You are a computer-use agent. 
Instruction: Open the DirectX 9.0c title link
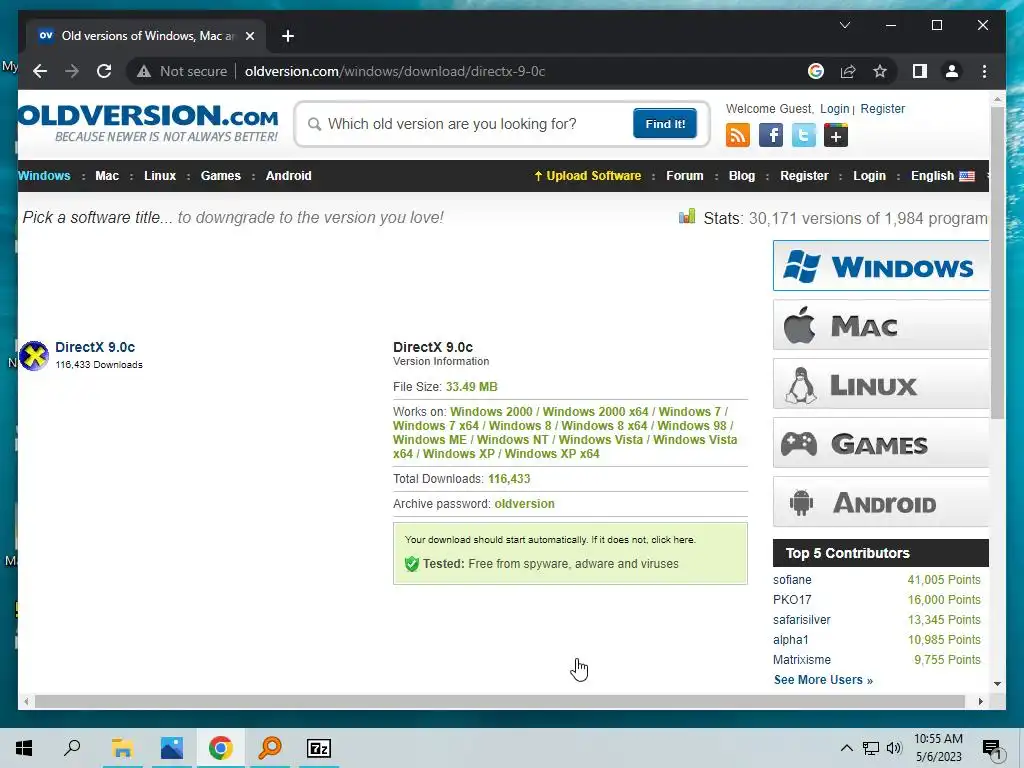95,347
